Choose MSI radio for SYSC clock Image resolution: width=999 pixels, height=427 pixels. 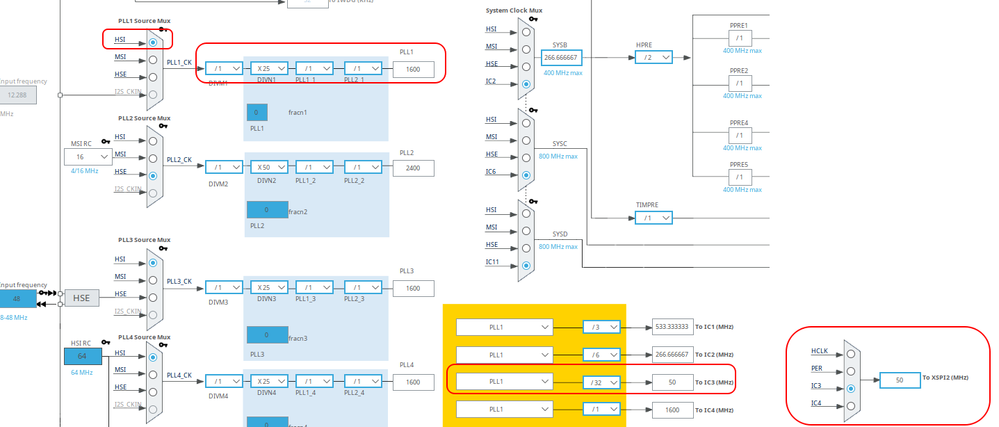coord(526,140)
